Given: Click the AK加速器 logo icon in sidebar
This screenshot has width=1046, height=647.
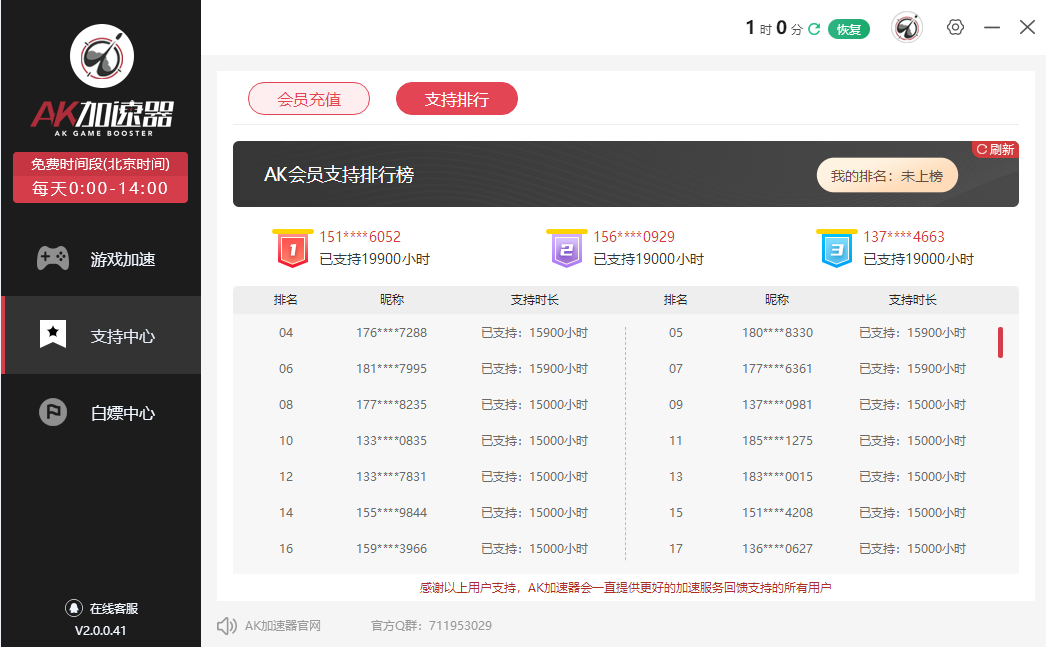Looking at the screenshot, I should click(x=102, y=56).
